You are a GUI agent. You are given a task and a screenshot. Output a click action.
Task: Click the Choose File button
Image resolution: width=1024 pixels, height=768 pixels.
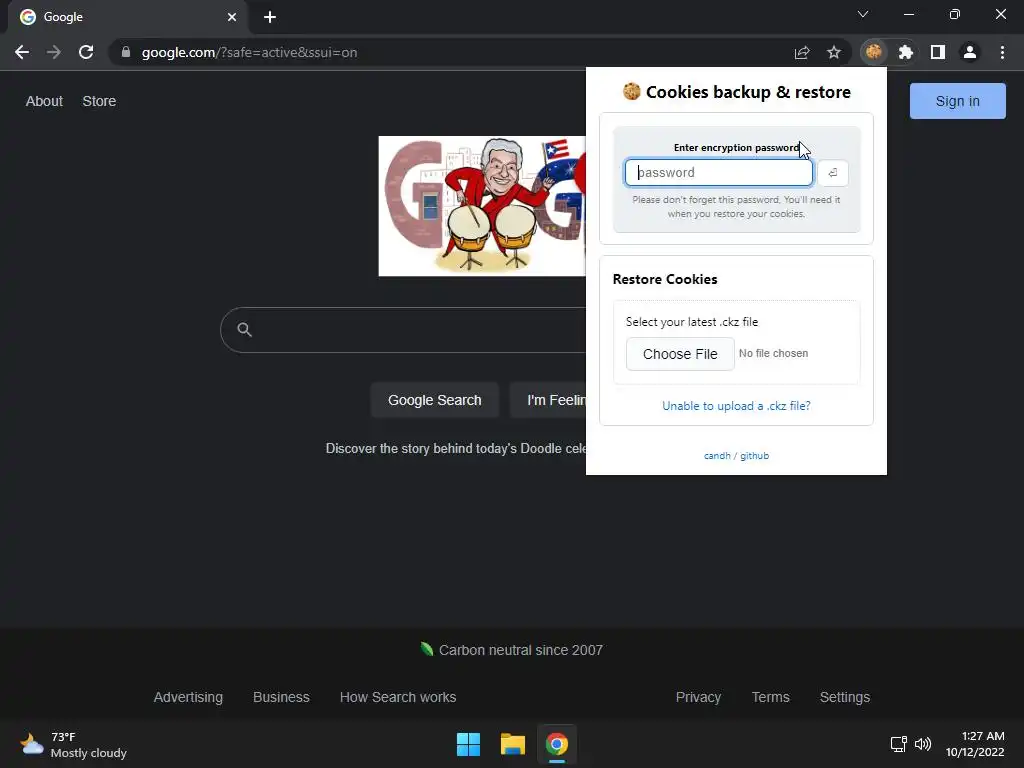click(x=680, y=354)
